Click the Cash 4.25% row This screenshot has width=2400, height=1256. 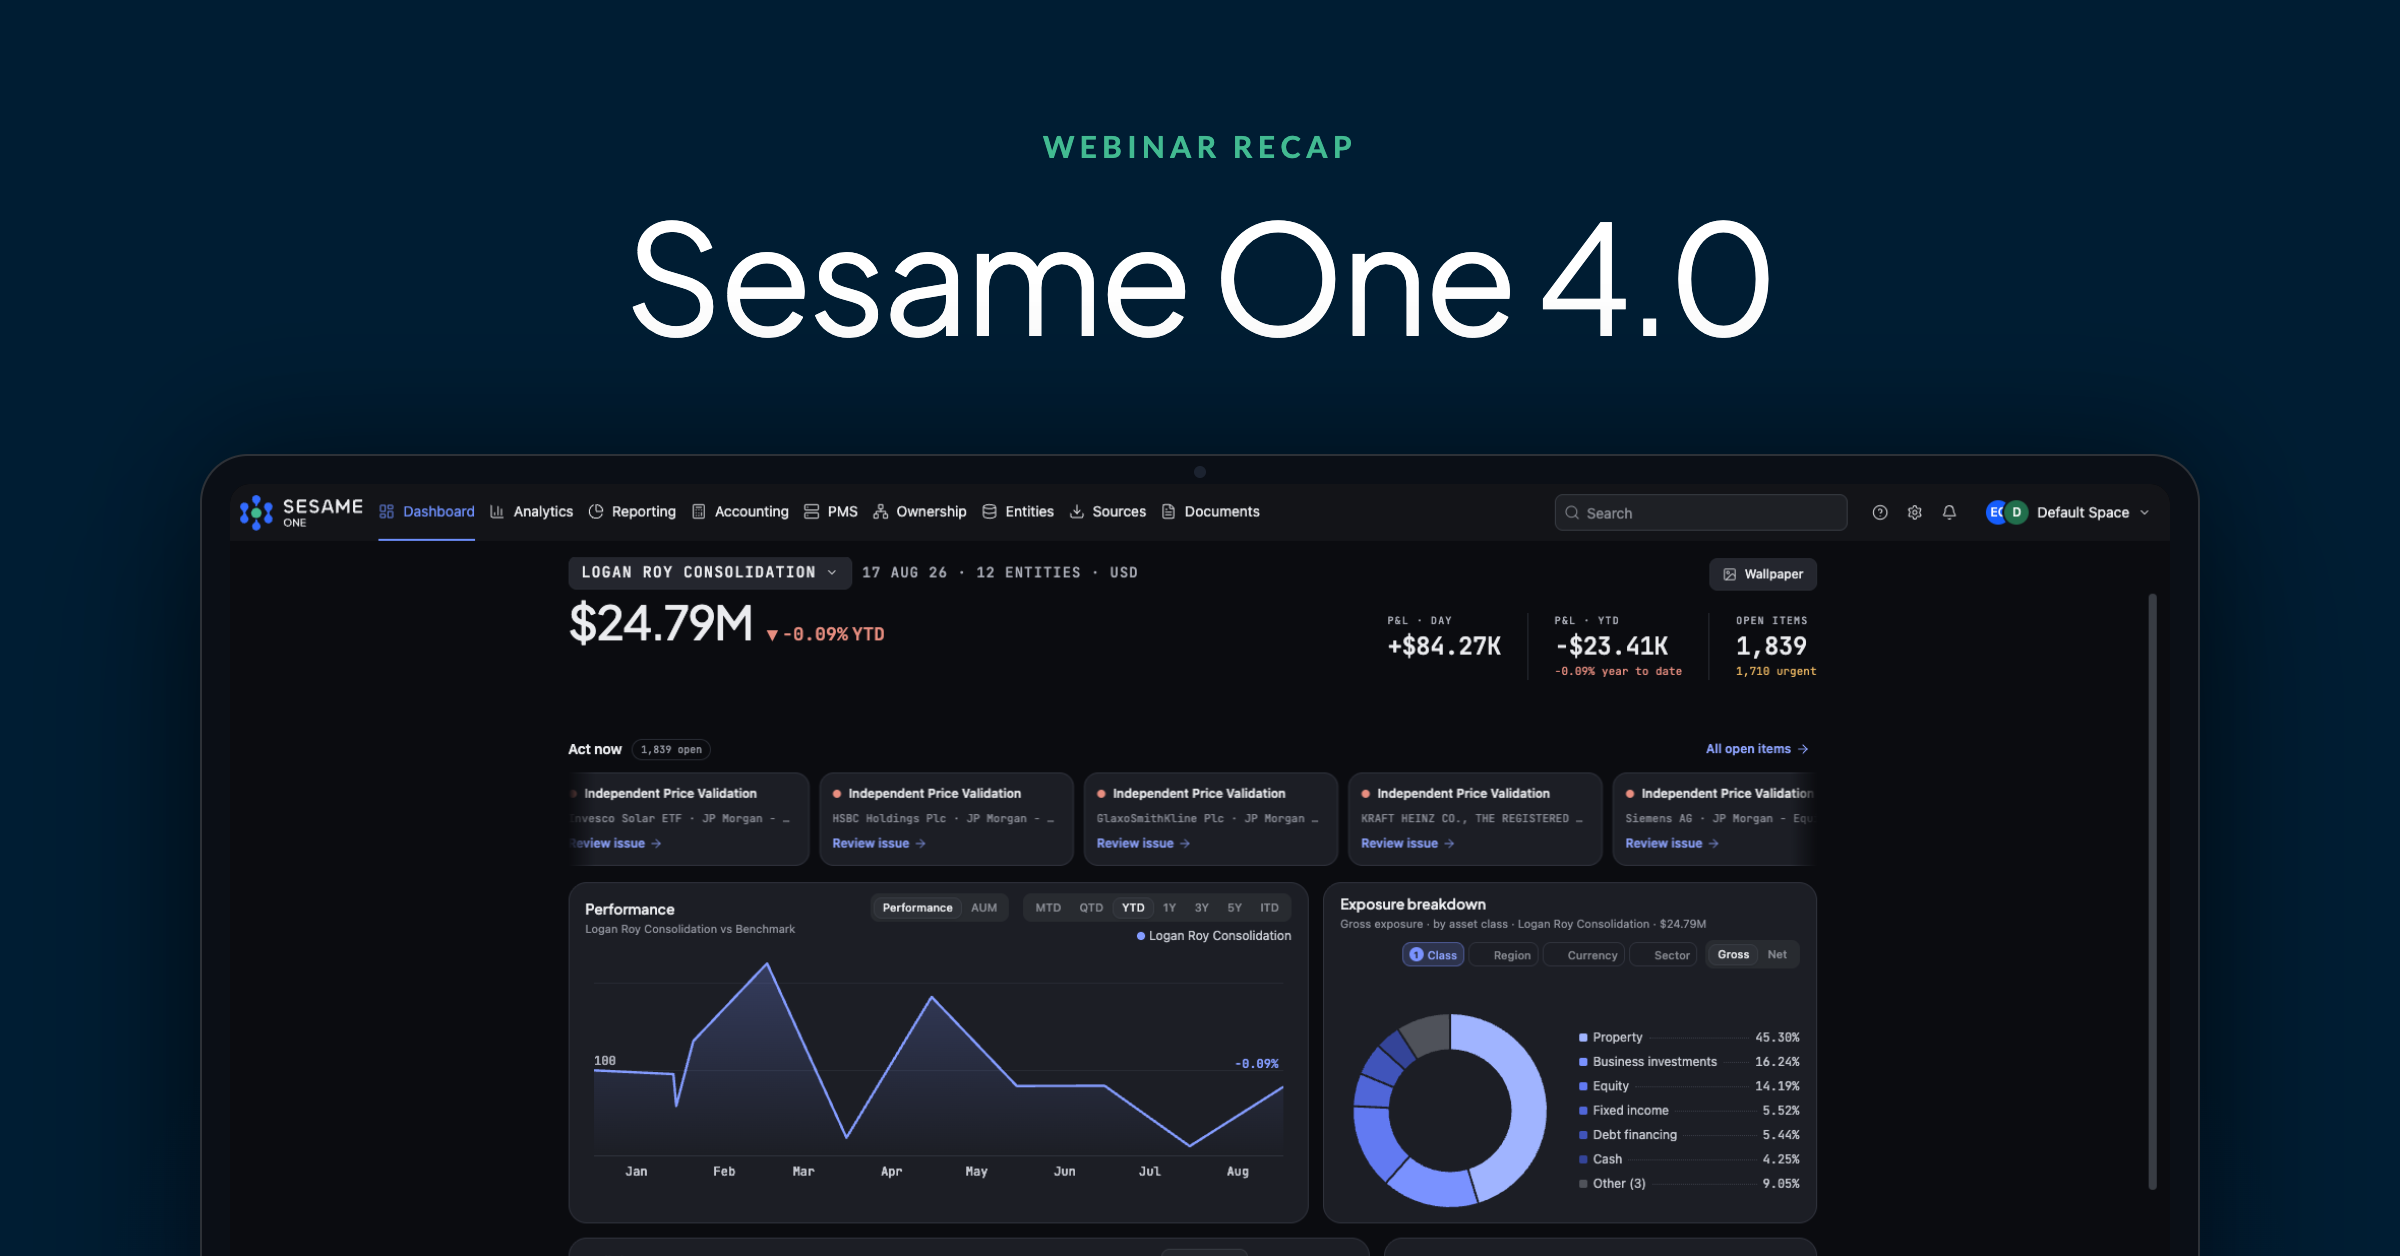coord(1689,1160)
